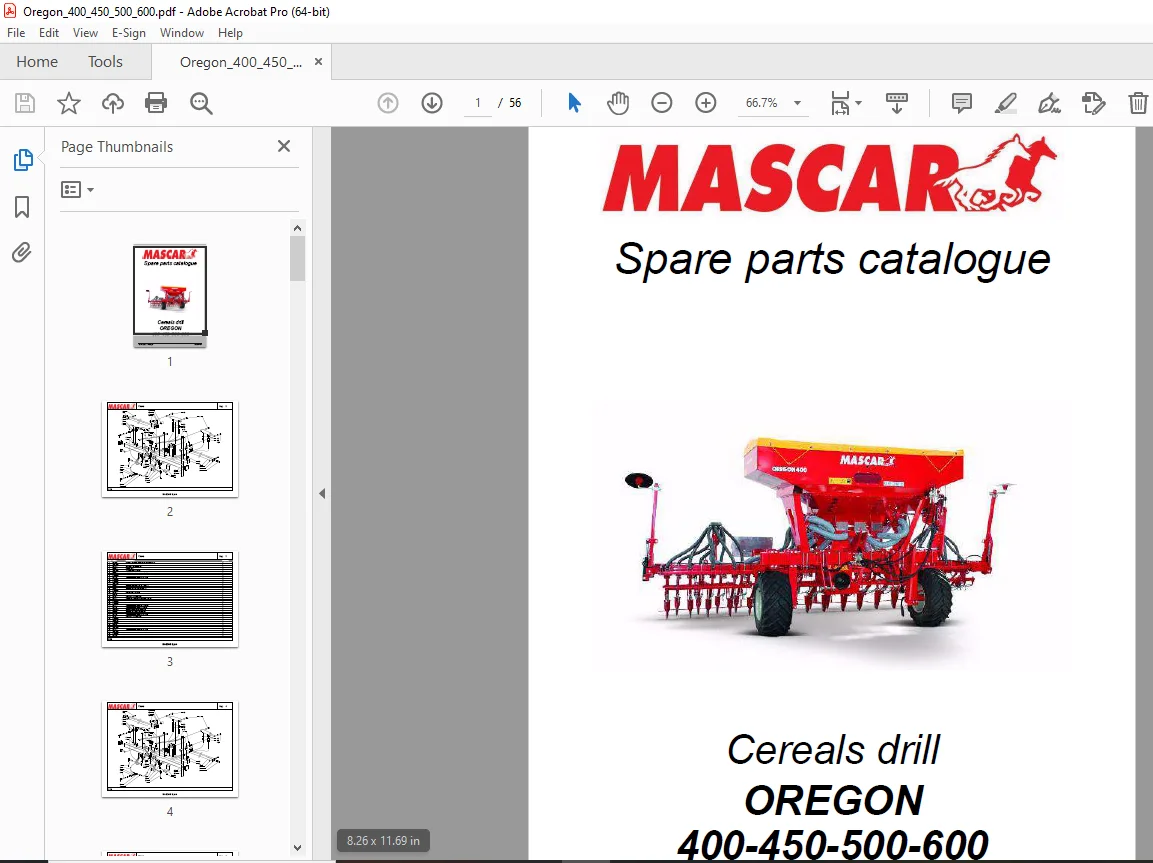The width and height of the screenshot is (1153, 863).
Task: Show Page Thumbnails panel icon in sidebar
Action: point(23,160)
